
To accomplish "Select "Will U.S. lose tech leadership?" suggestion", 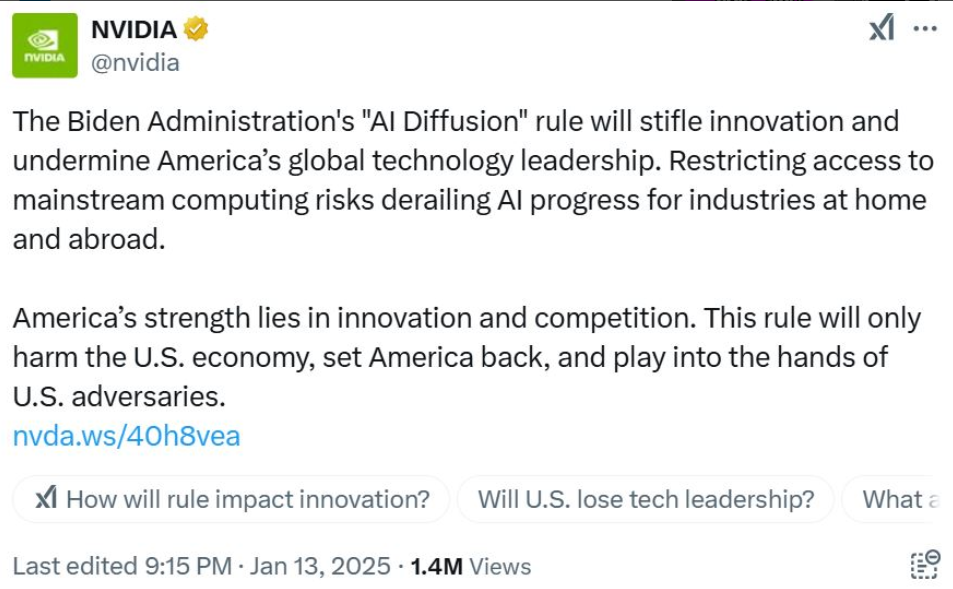I will click(645, 499).
